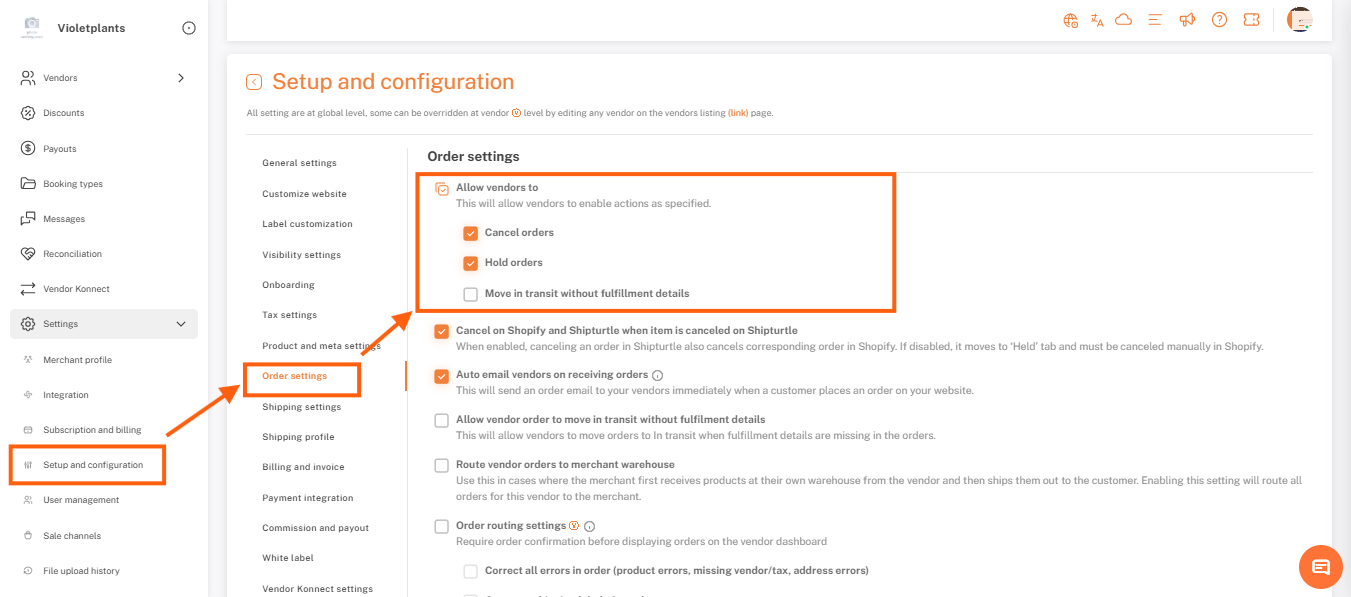The height and width of the screenshot is (597, 1351).
Task: Collapse the Settings sidebar section
Action: pyautogui.click(x=181, y=324)
